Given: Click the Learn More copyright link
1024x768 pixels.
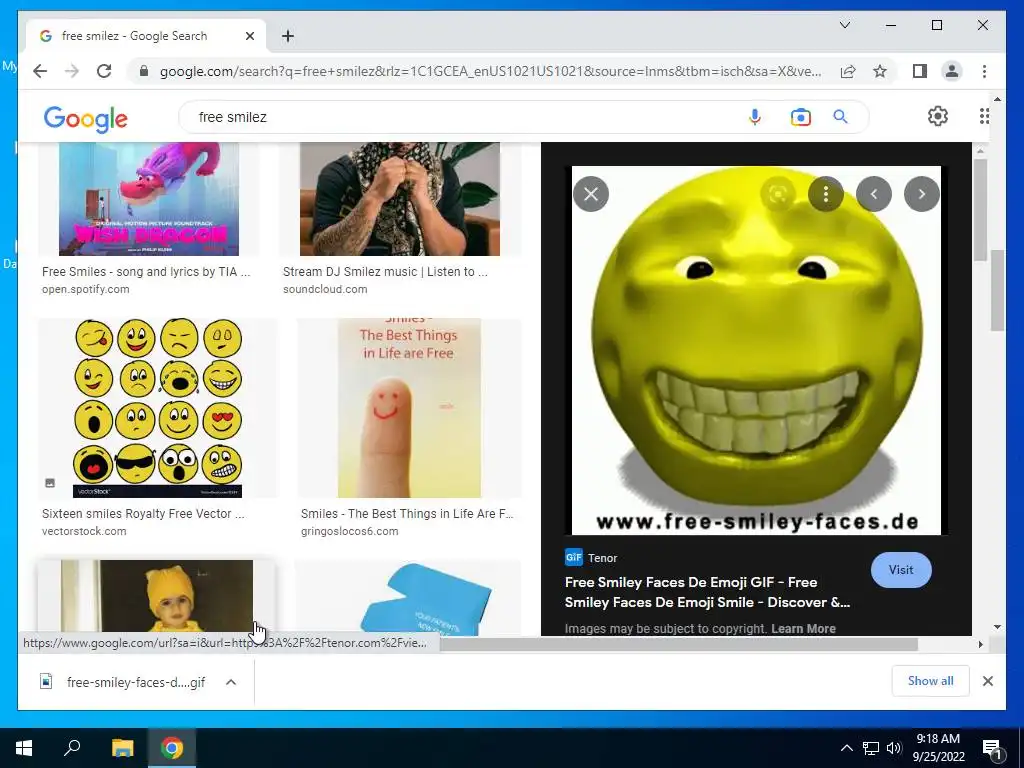Looking at the screenshot, I should click(x=803, y=628).
